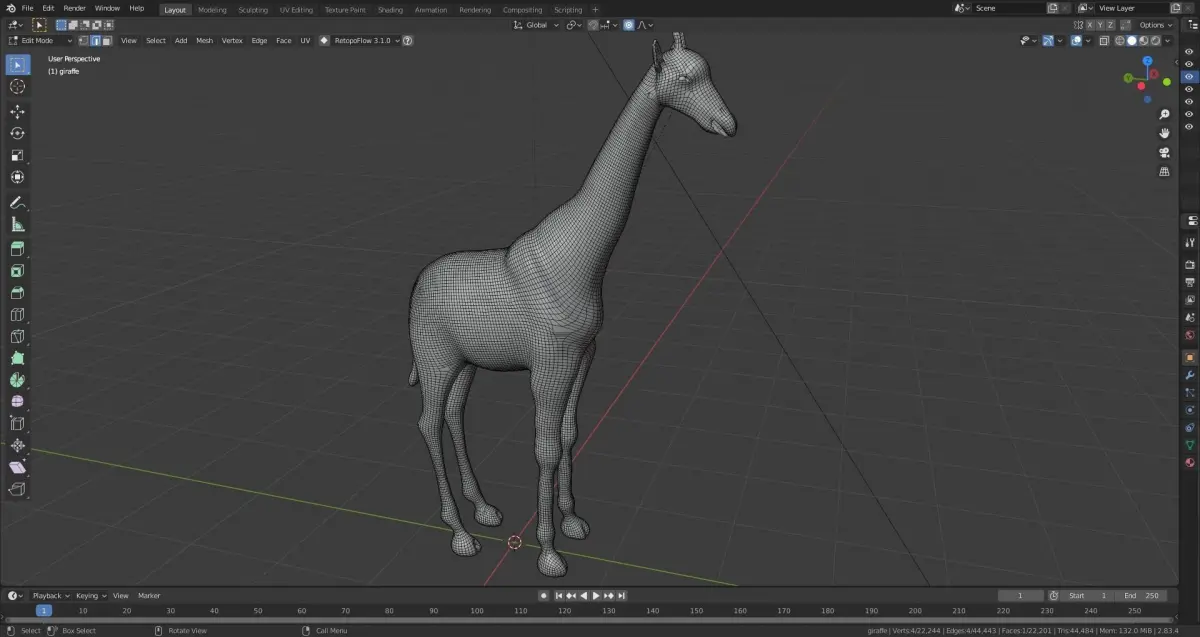
Task: Enable edge select mode
Action: [95, 41]
